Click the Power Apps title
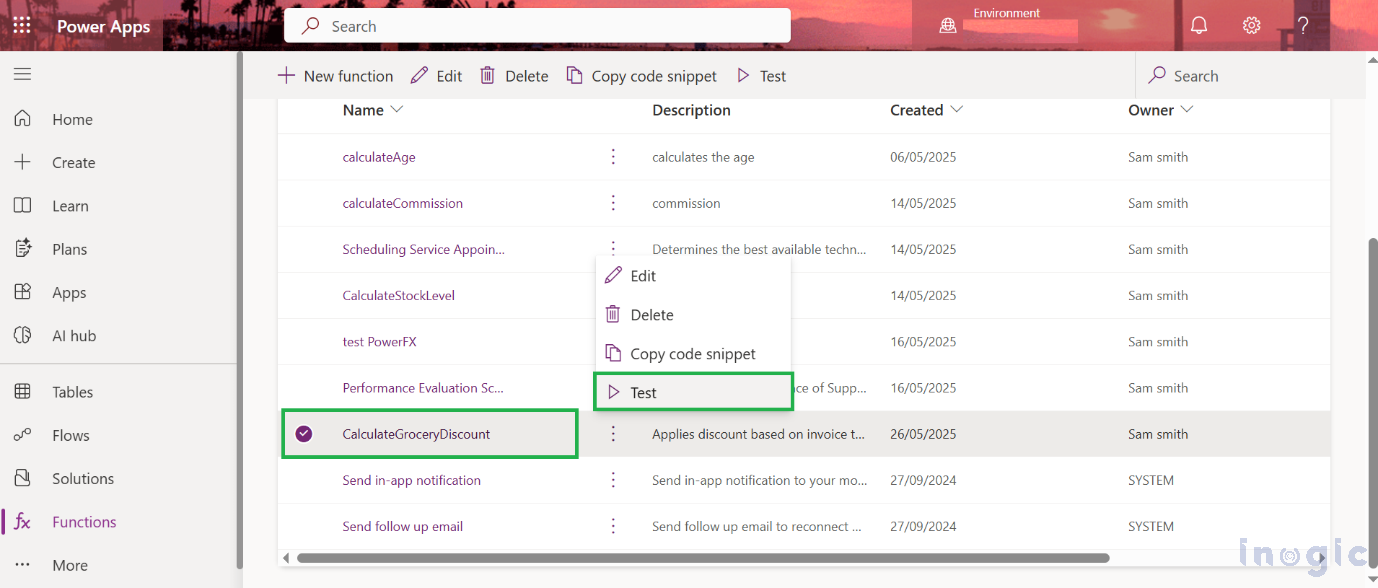Image resolution: width=1378 pixels, height=588 pixels. coord(103,26)
